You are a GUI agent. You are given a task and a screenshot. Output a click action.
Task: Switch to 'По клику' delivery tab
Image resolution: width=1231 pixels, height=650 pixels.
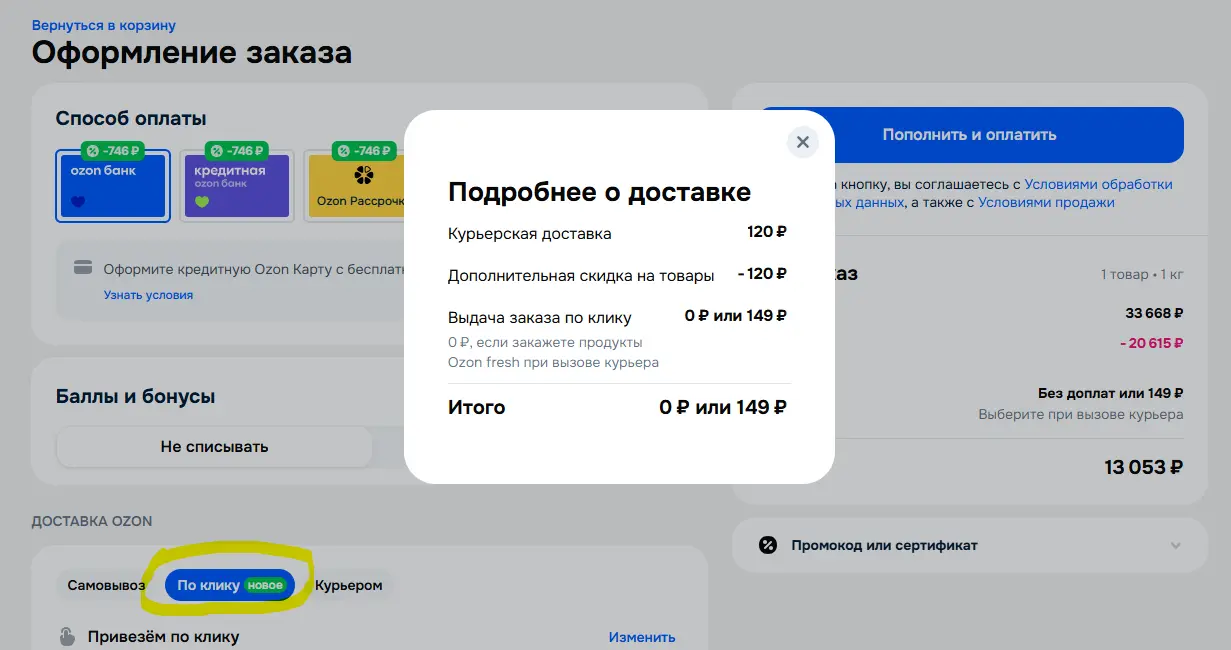(x=229, y=585)
